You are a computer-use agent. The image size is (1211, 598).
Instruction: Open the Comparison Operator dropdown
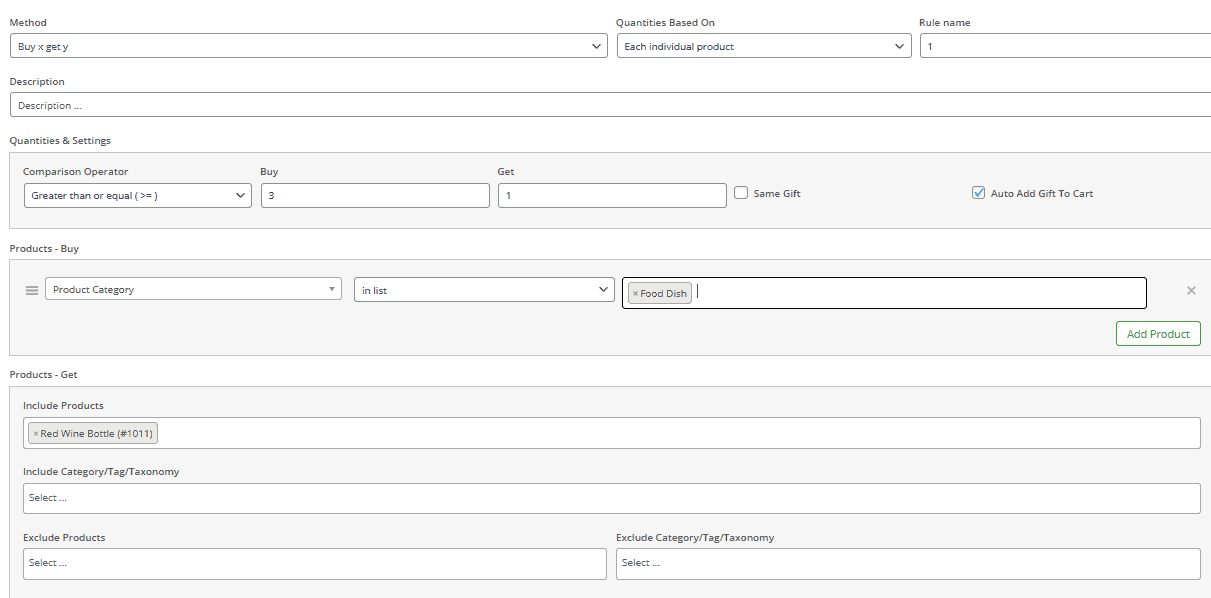137,195
